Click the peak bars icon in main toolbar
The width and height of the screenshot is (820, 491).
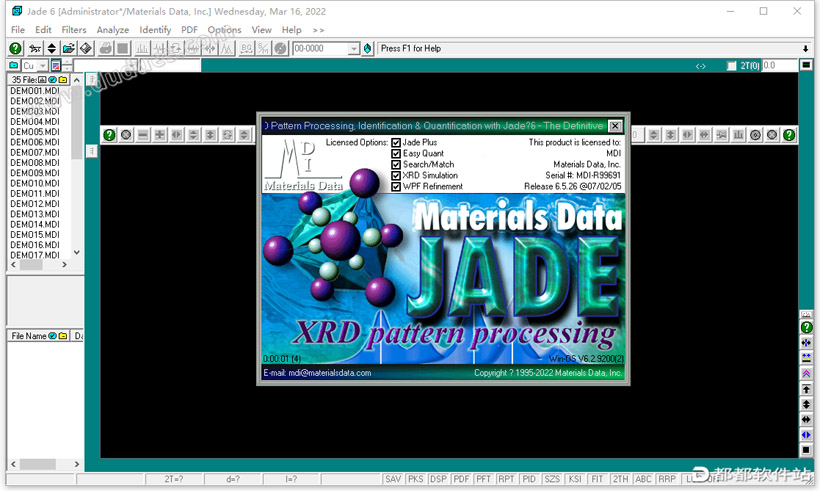pos(142,49)
